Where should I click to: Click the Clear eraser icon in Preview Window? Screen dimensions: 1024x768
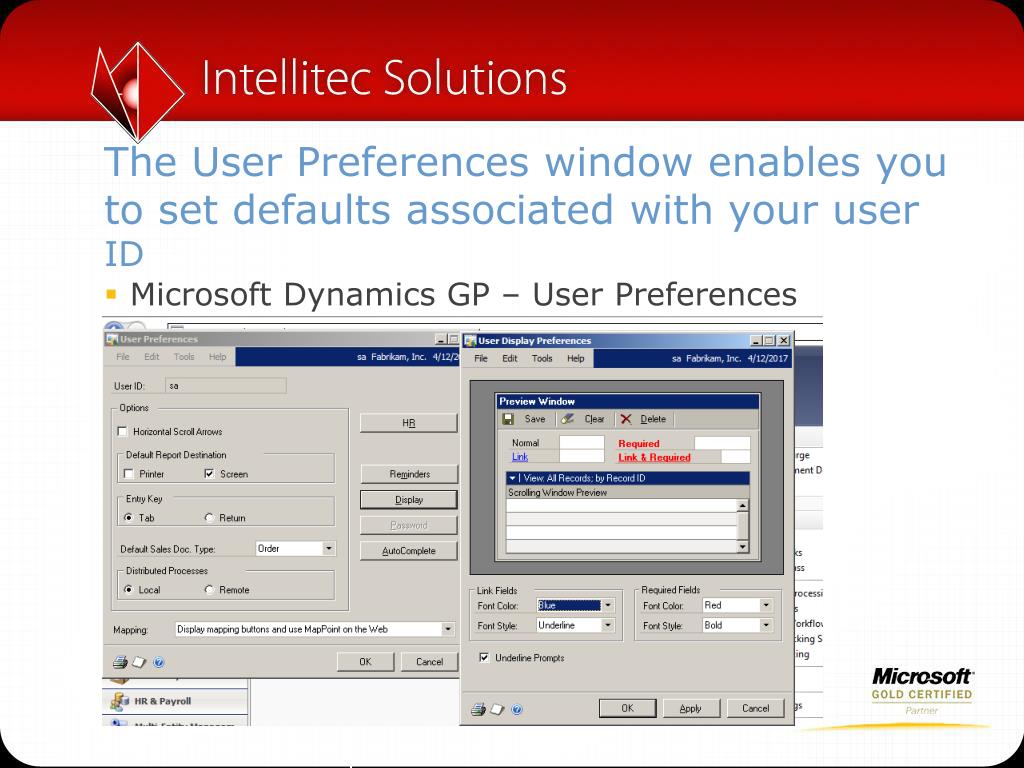coord(568,419)
